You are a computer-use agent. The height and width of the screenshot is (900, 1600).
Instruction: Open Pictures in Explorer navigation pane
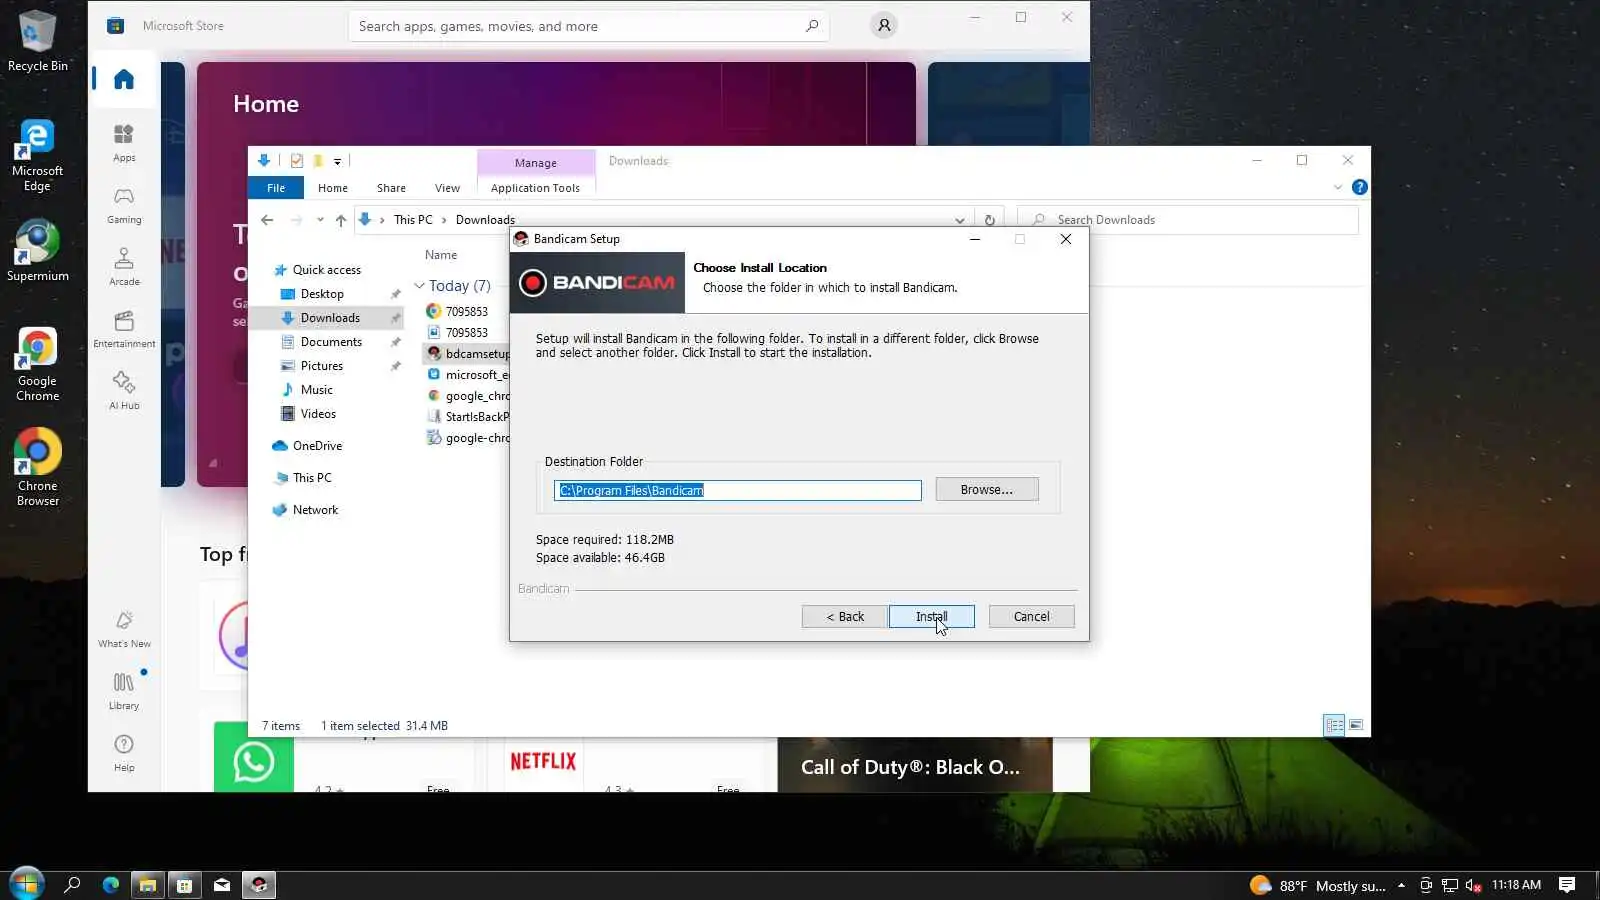pos(322,366)
